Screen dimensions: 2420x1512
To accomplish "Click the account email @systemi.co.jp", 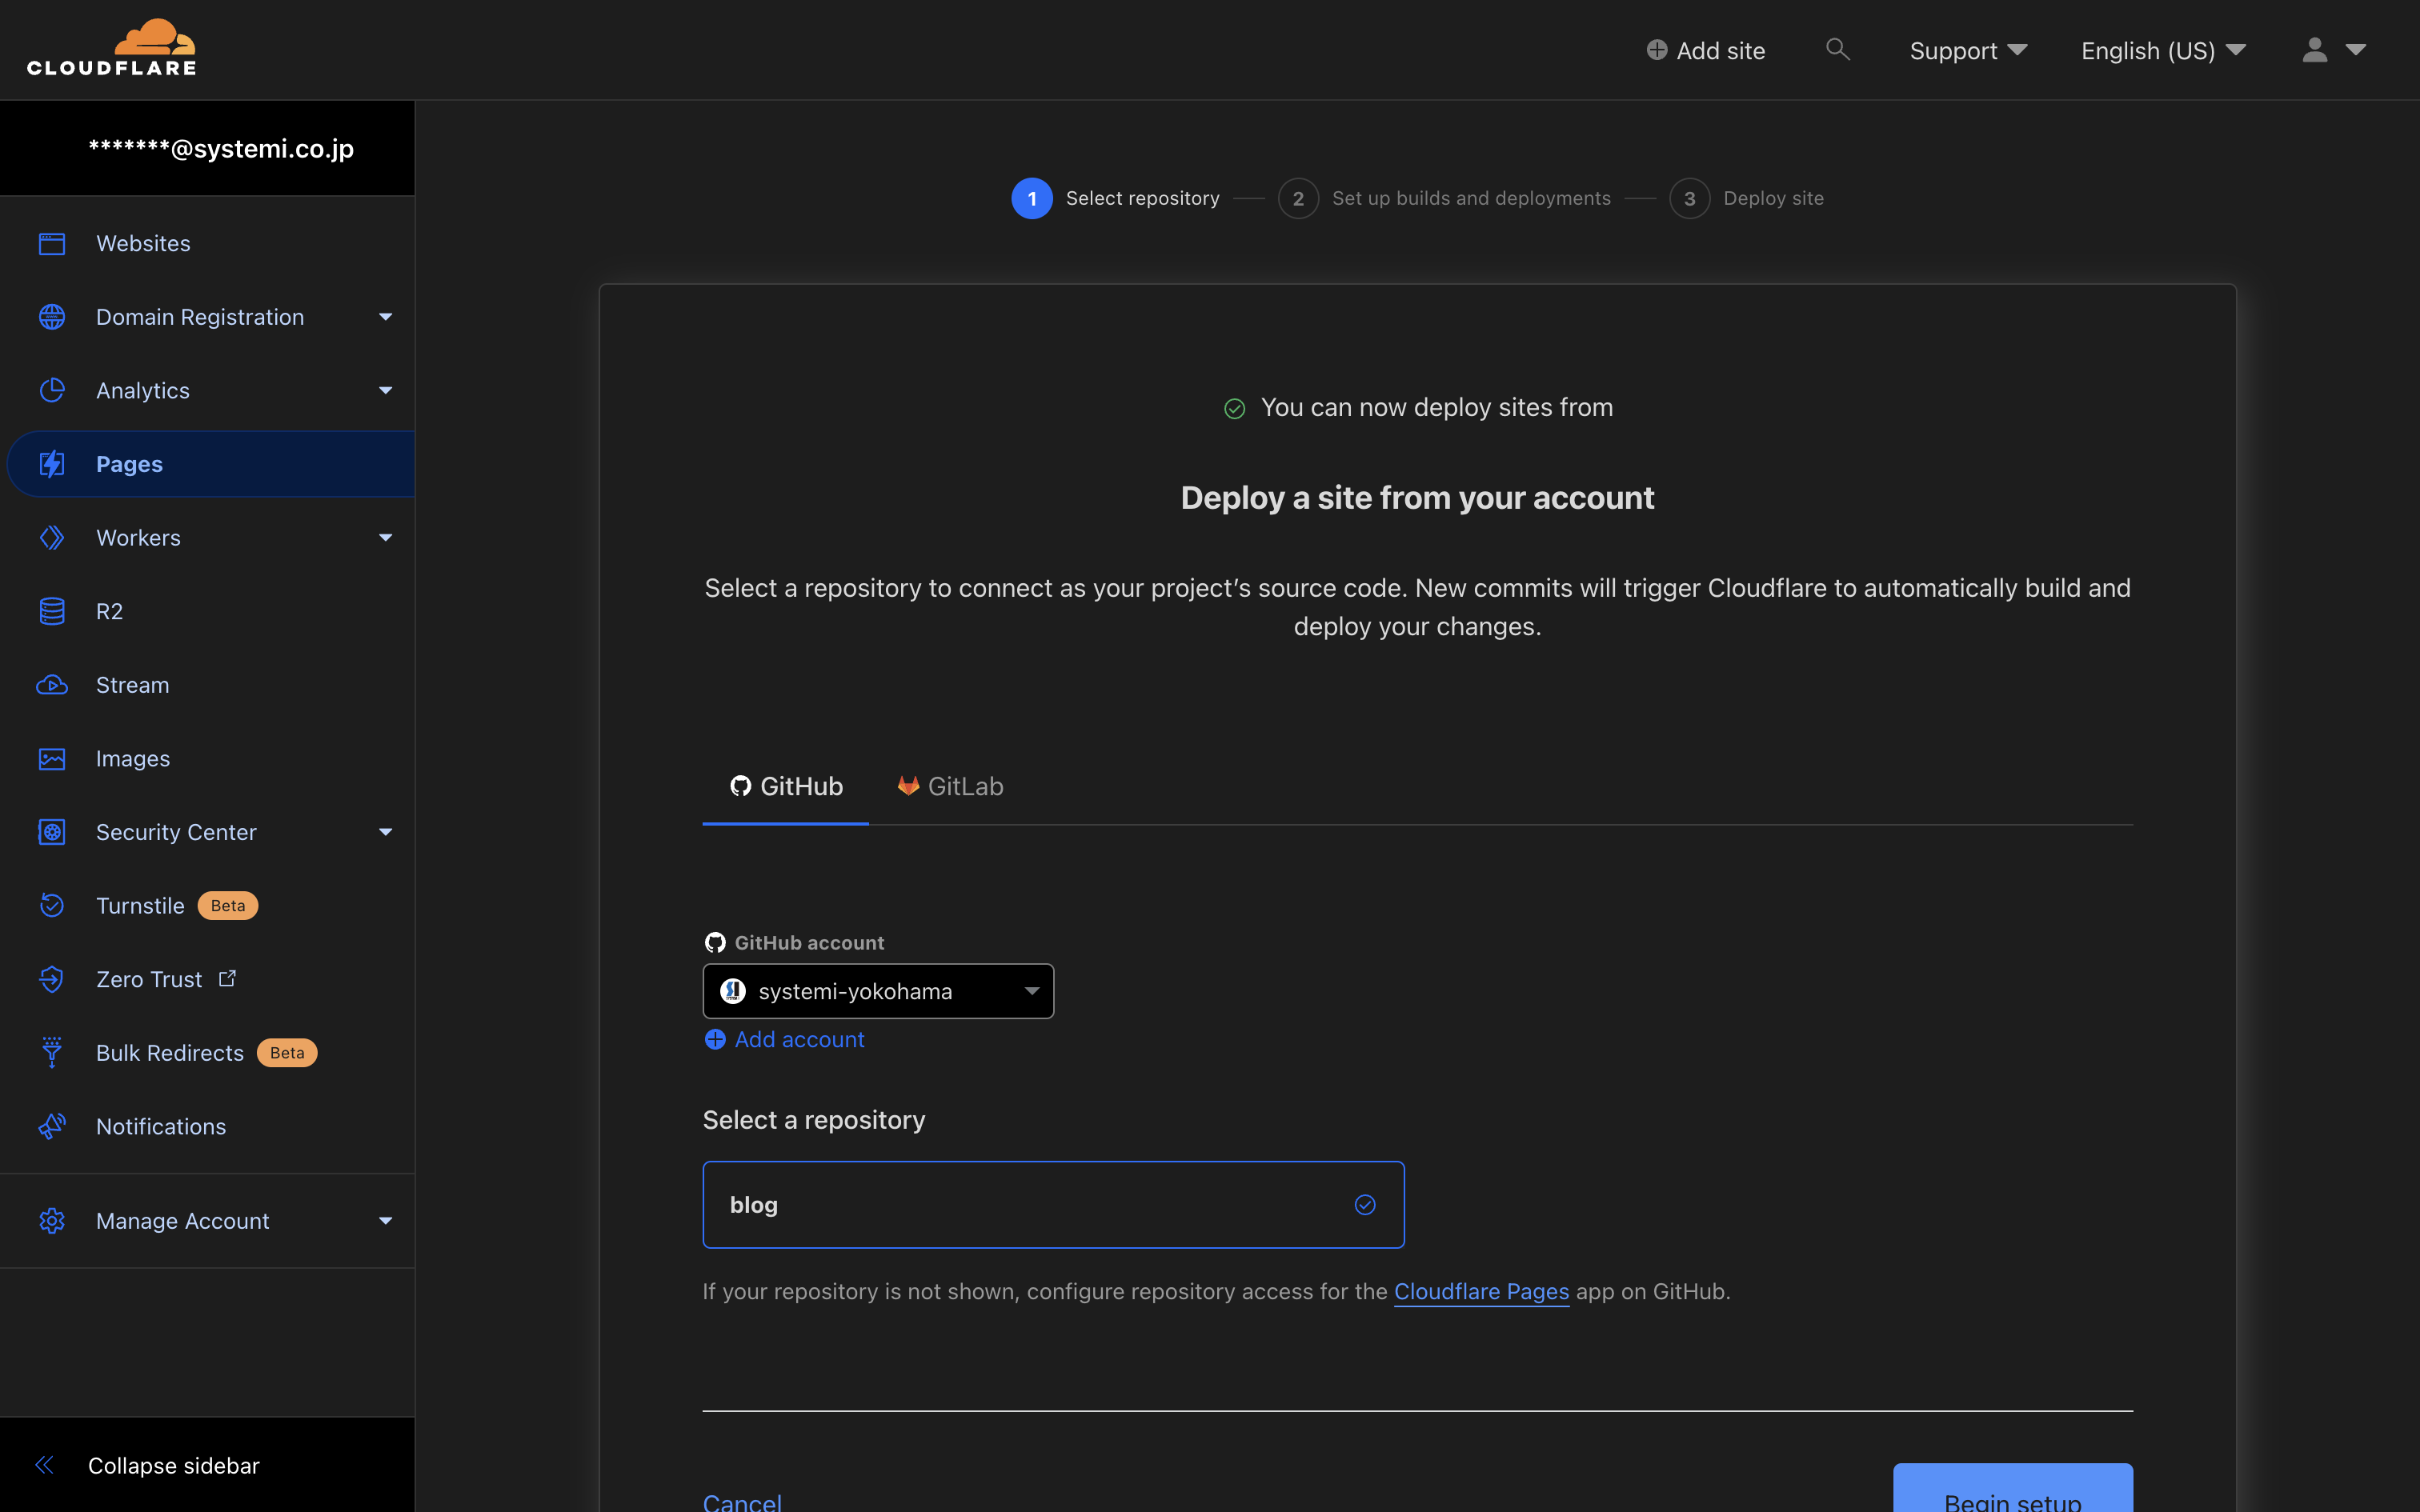I will 221,148.
